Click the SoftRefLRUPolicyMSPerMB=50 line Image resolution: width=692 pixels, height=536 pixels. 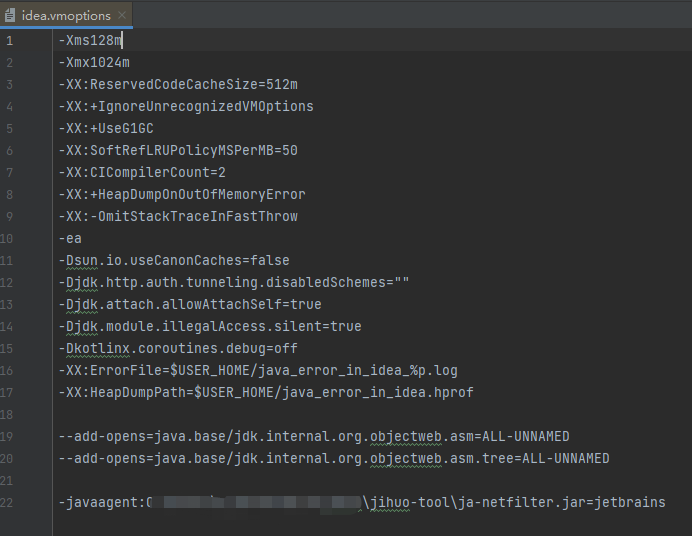click(178, 150)
